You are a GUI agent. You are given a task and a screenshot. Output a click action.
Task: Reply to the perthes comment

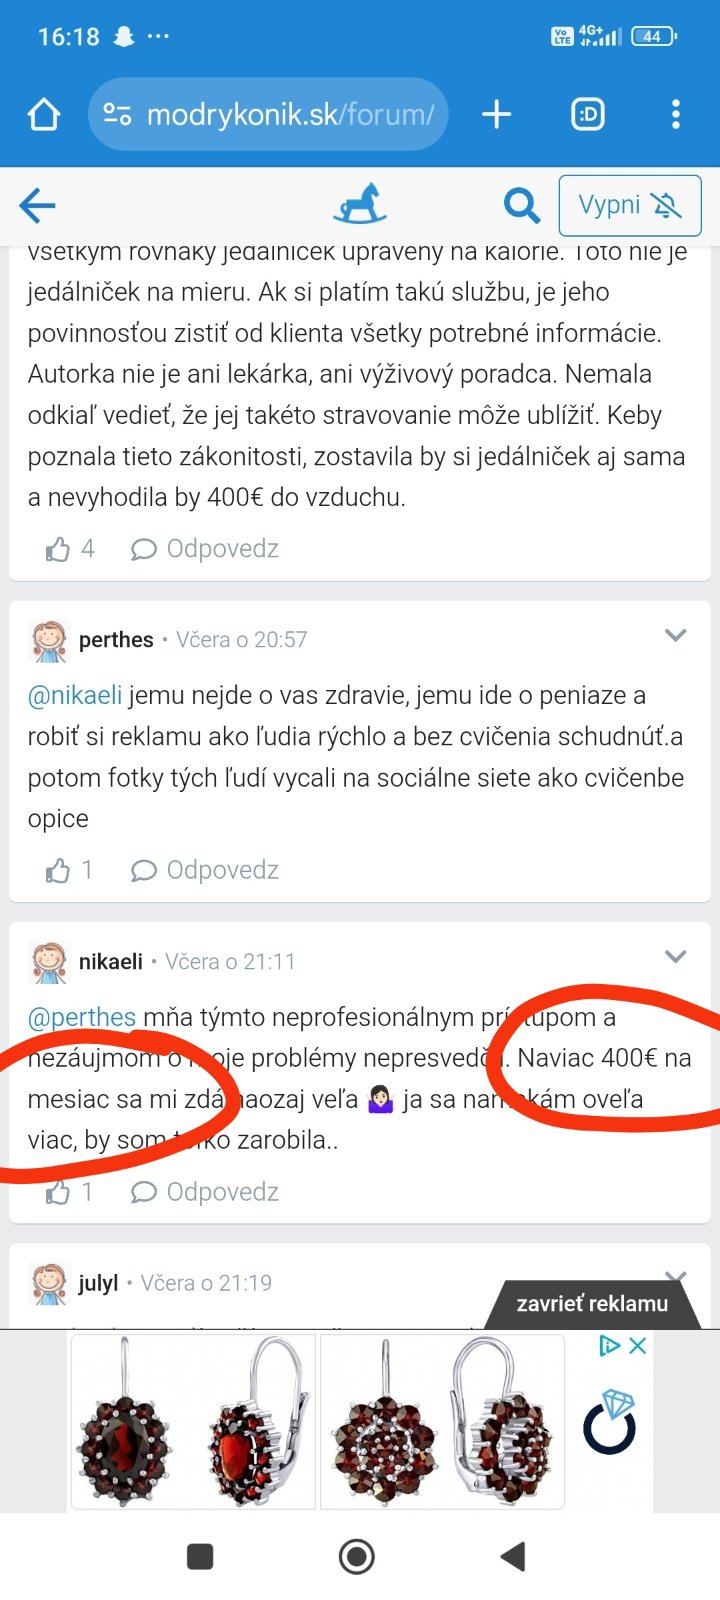[205, 871]
